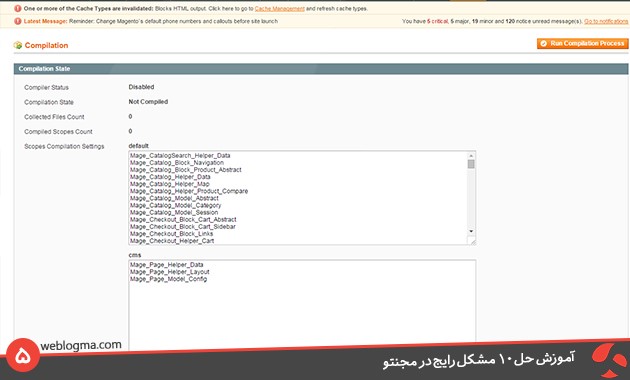Click the Compilation page title
The image size is (630, 380).
click(x=46, y=45)
